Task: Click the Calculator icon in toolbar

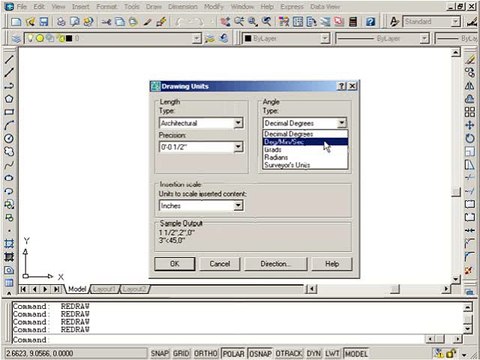Action: (353, 22)
